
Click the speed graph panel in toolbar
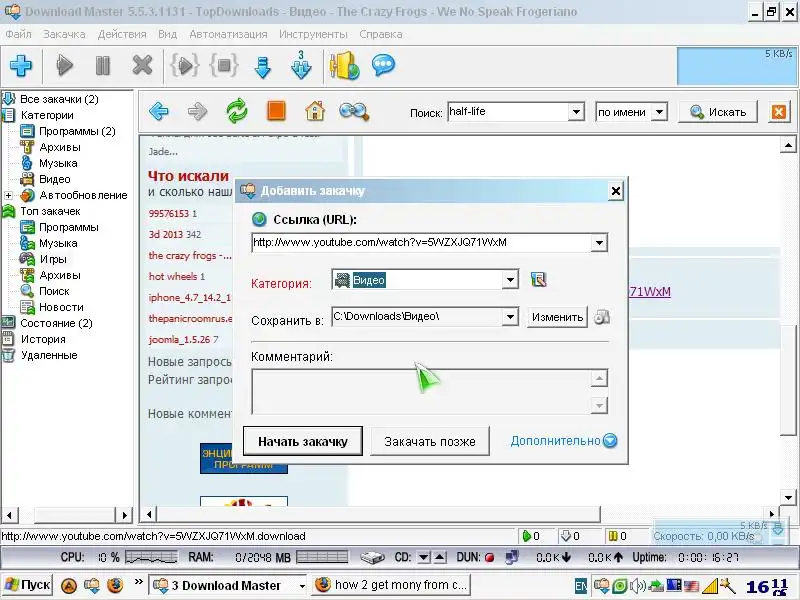(735, 66)
